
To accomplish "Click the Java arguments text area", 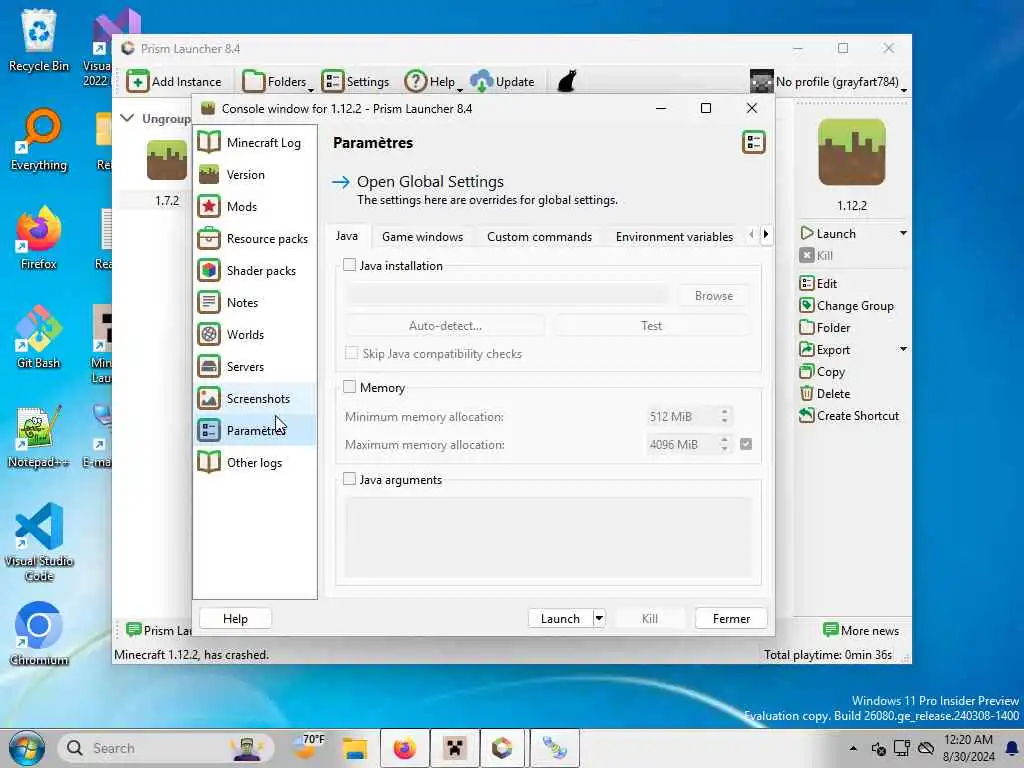I will [549, 537].
